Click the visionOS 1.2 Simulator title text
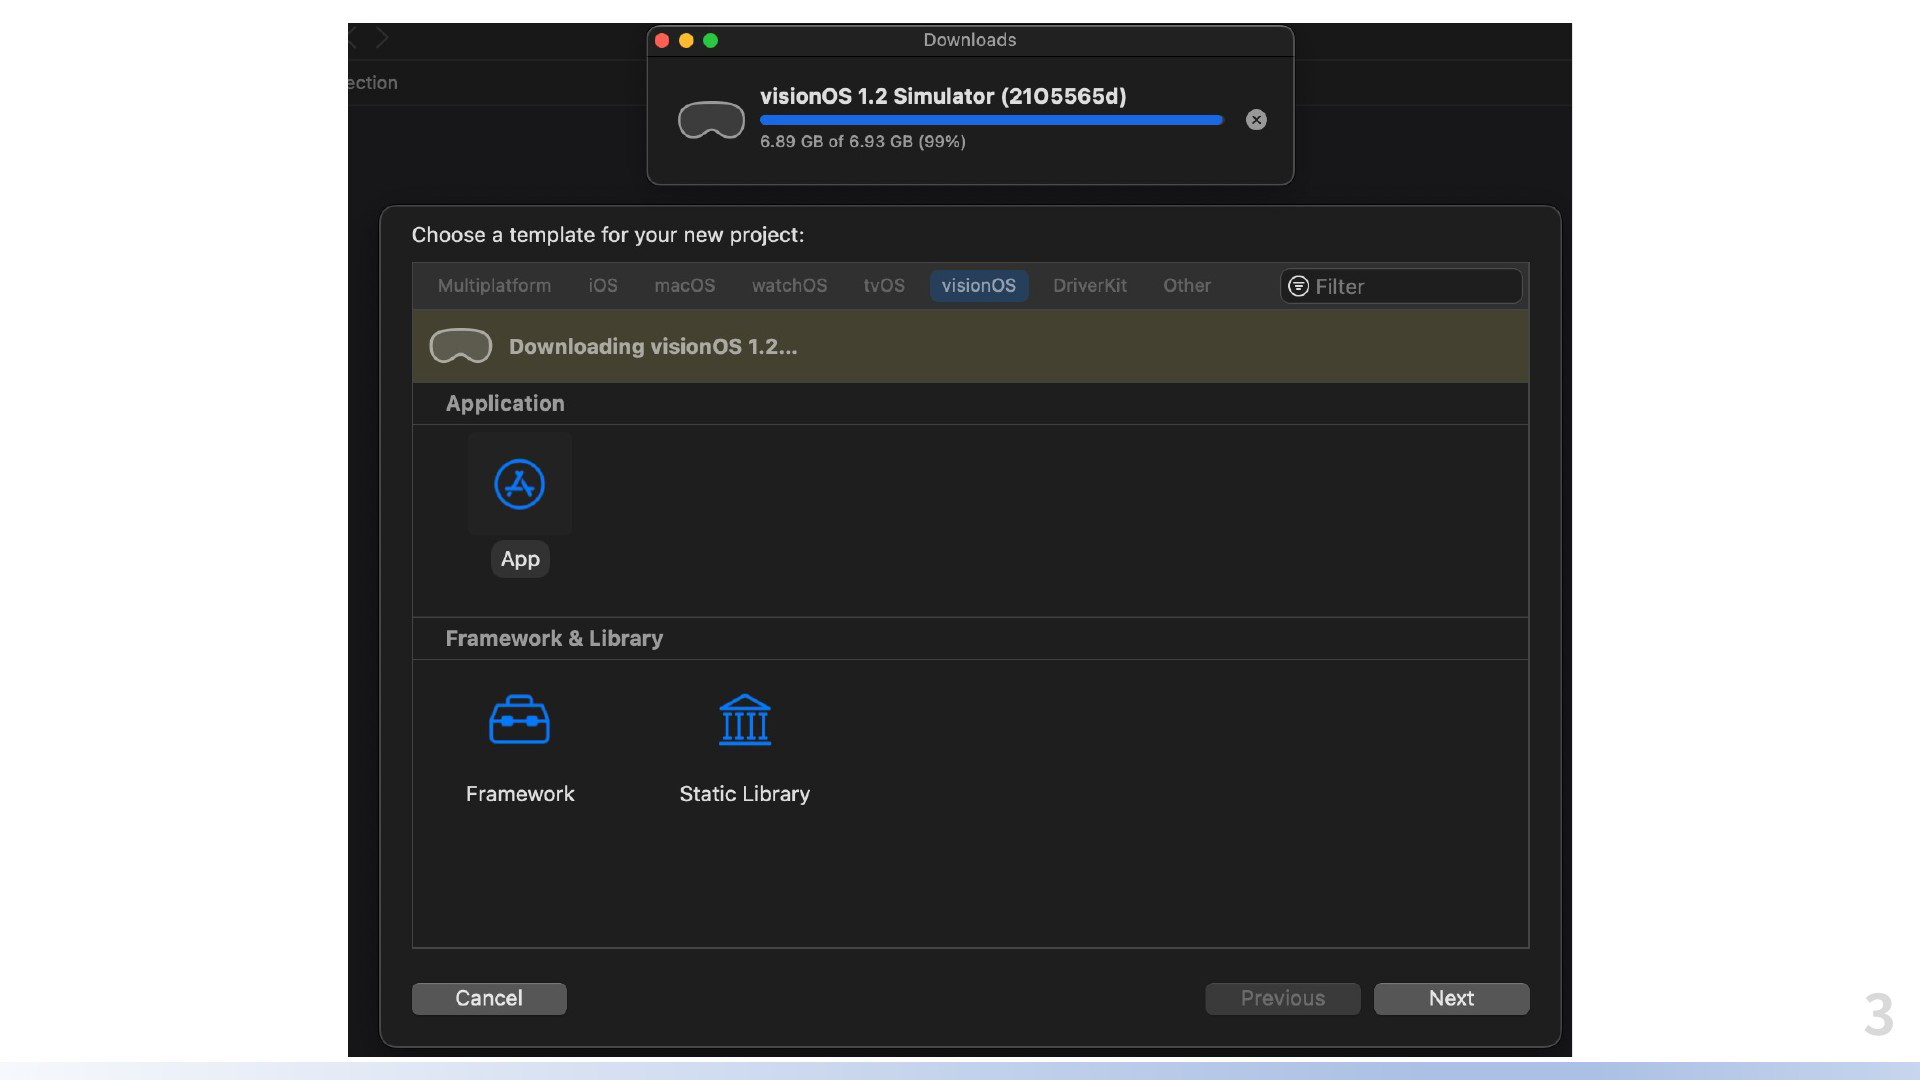 coord(943,96)
